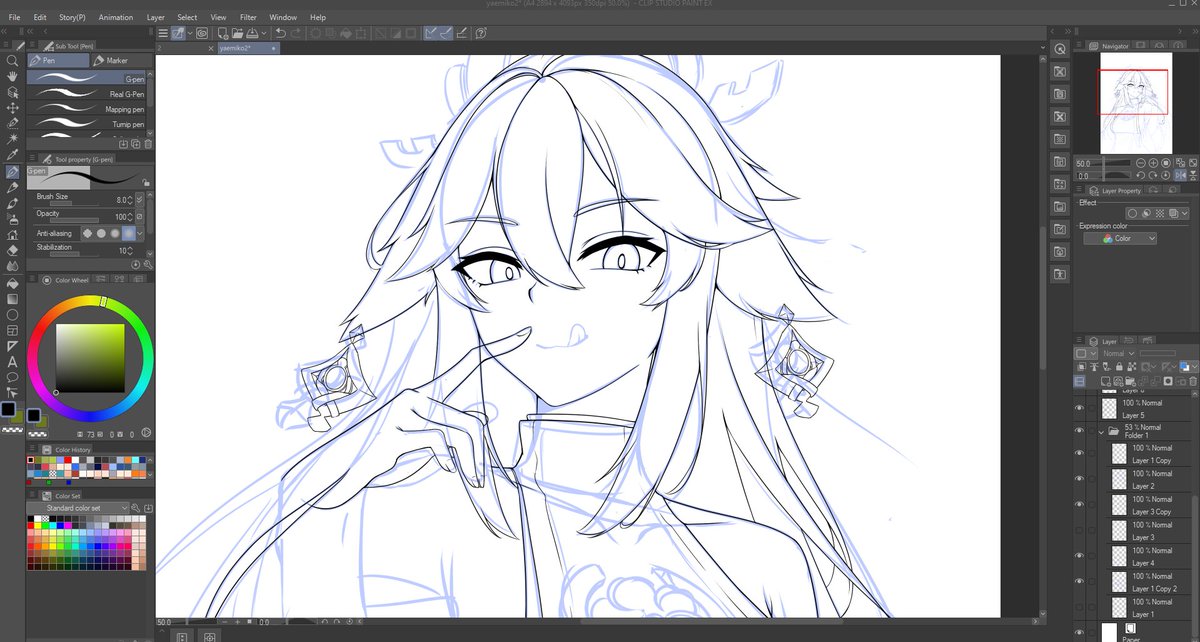Select the Figure circle tool
This screenshot has width=1200, height=642.
tap(12, 314)
